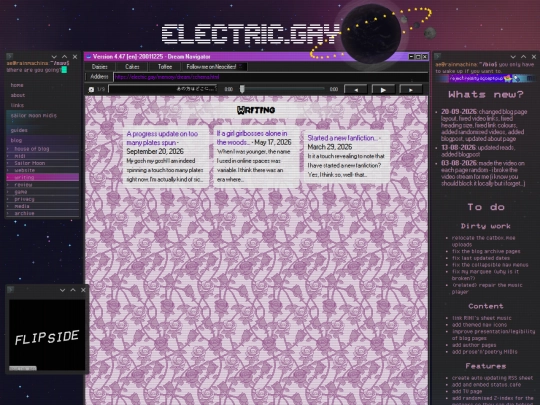
Task: Click the Japanese track title display
Action: (163, 89)
